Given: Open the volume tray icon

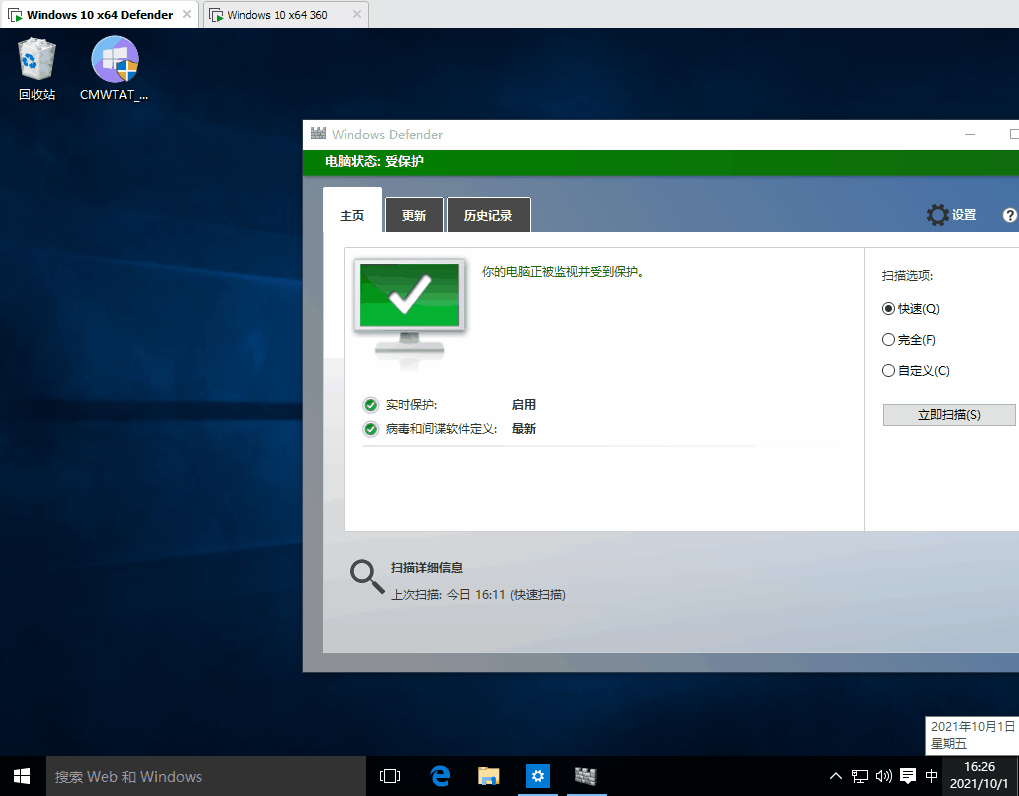Looking at the screenshot, I should (883, 776).
